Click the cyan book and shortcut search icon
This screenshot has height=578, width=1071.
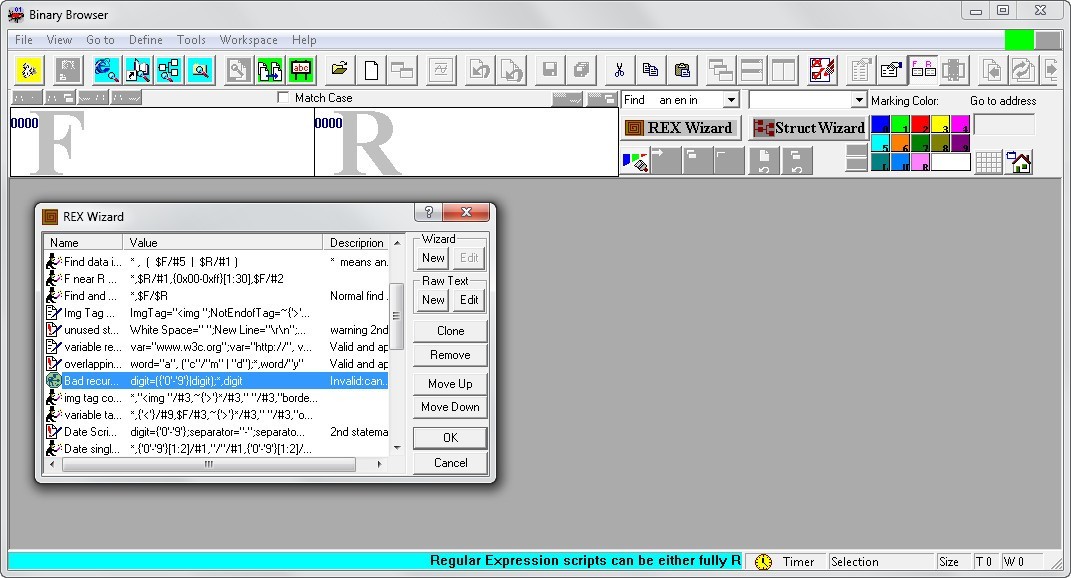(x=137, y=70)
